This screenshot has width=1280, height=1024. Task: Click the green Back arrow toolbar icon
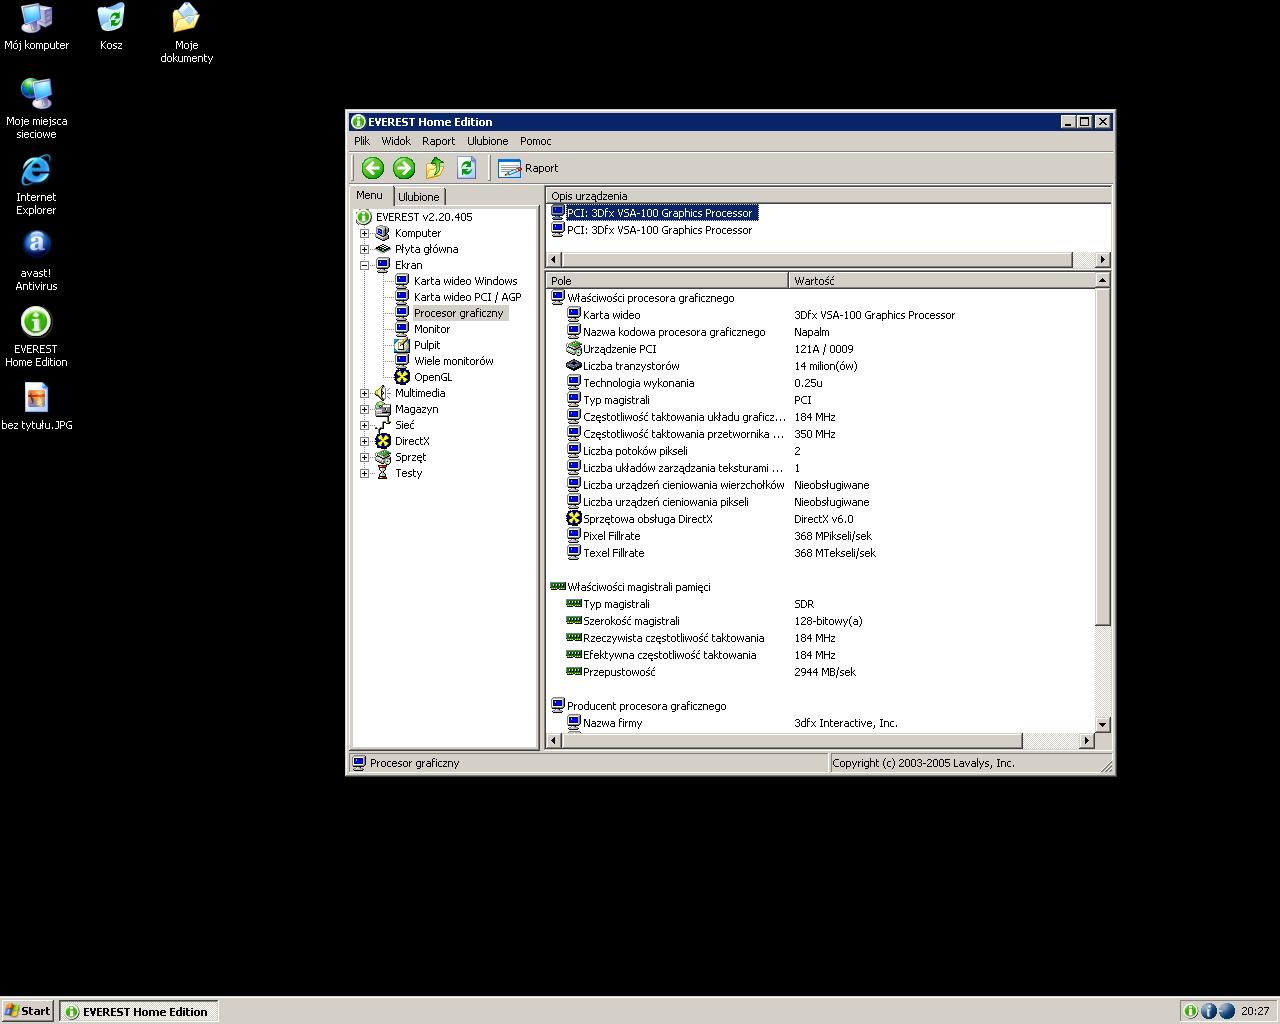[373, 168]
